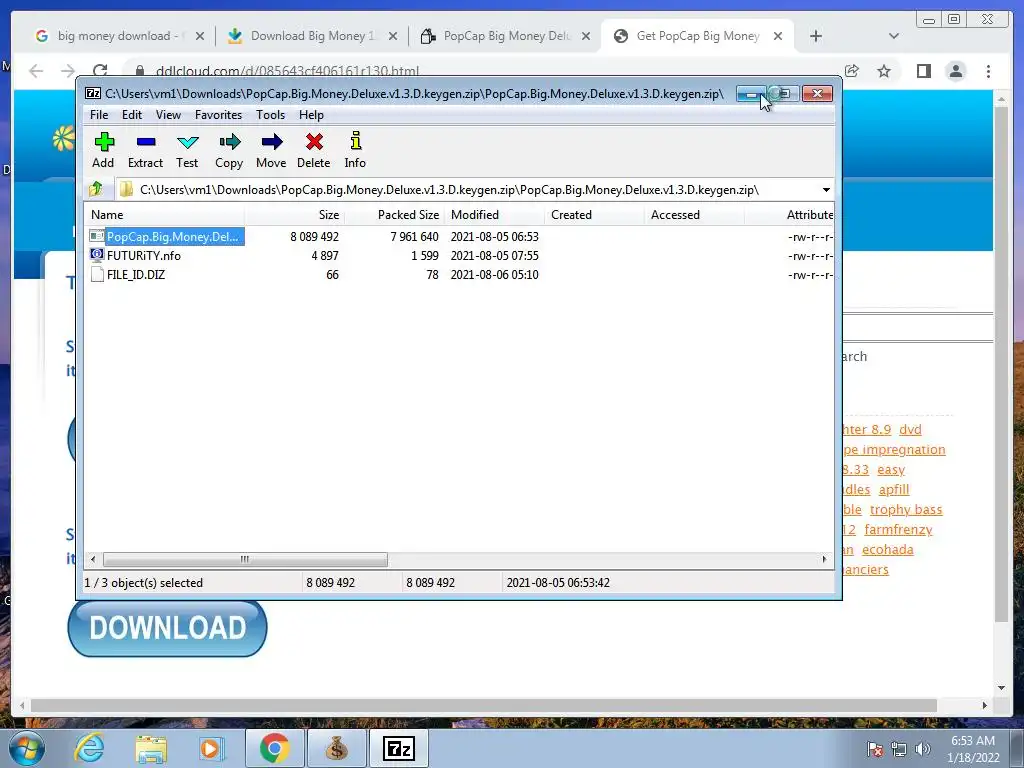Bookmark this page with the star icon
1024x768 pixels.
(x=884, y=71)
